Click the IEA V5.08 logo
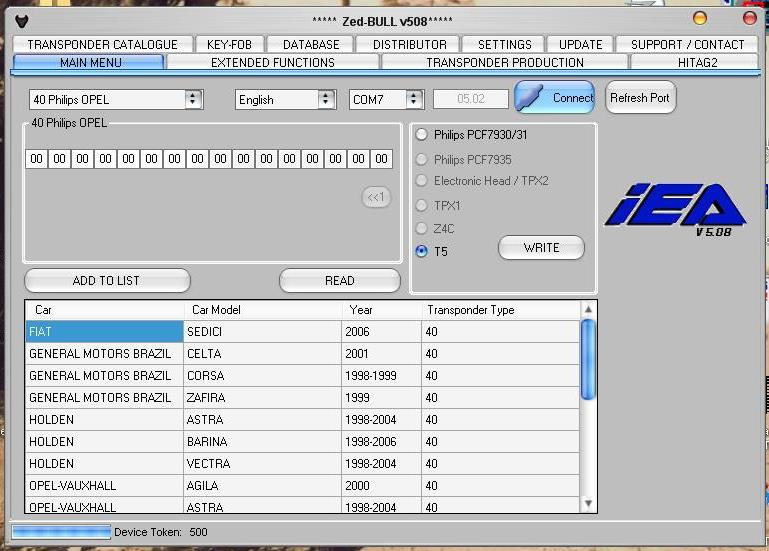Image resolution: width=769 pixels, height=551 pixels. (675, 210)
